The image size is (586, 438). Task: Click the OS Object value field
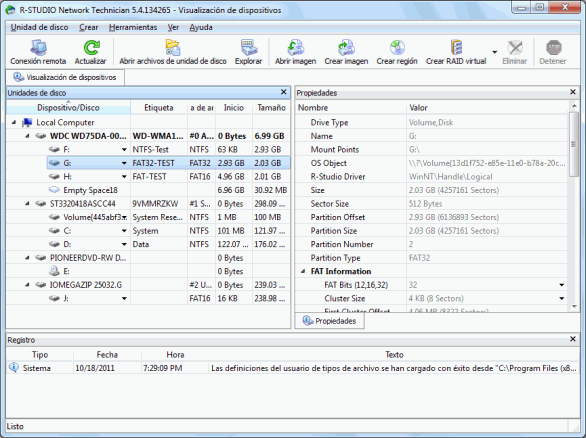pyautogui.click(x=487, y=163)
